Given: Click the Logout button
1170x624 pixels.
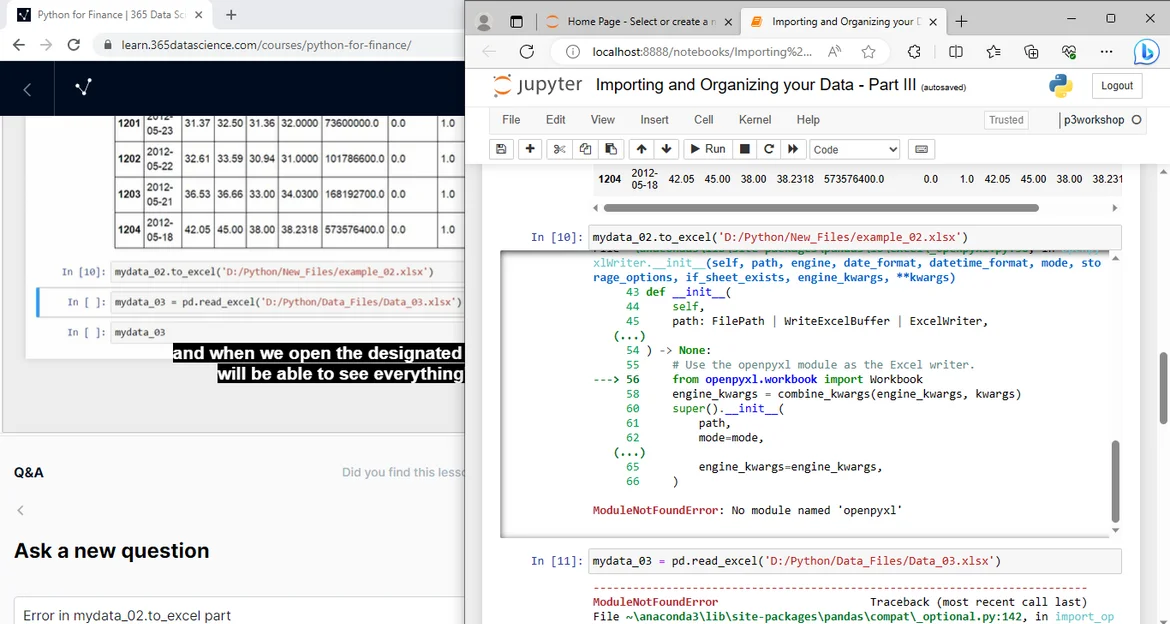Looking at the screenshot, I should (1117, 86).
